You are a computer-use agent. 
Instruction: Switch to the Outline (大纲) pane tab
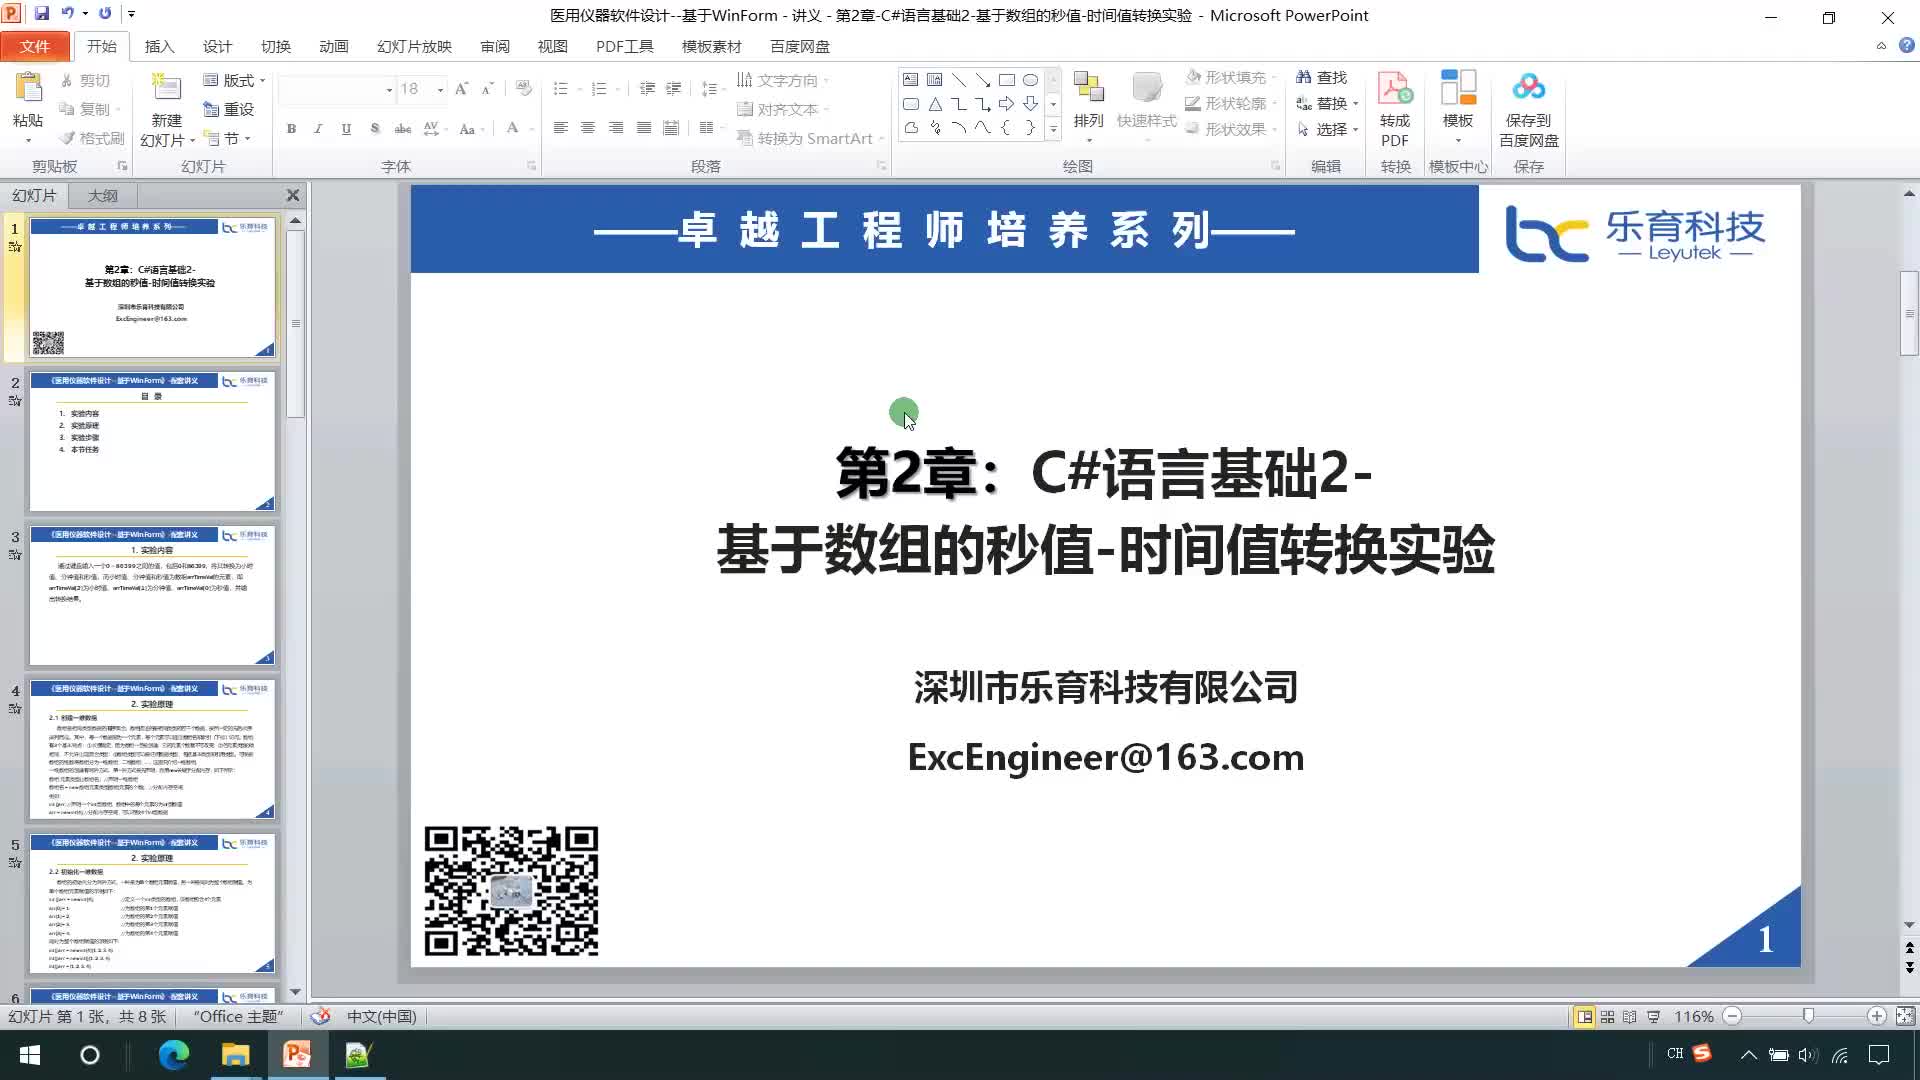[x=102, y=195]
